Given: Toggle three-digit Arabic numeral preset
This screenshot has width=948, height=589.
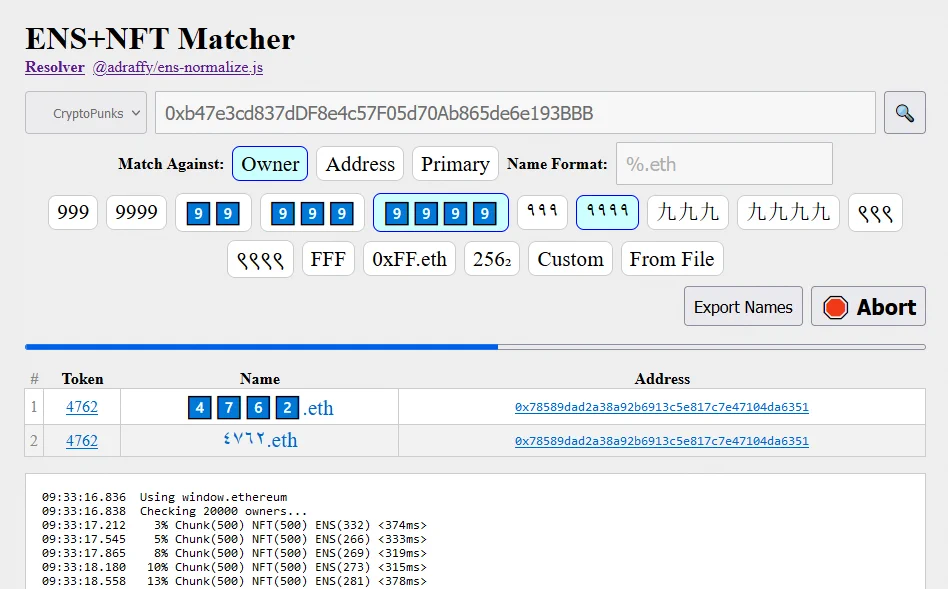Looking at the screenshot, I should (x=542, y=212).
